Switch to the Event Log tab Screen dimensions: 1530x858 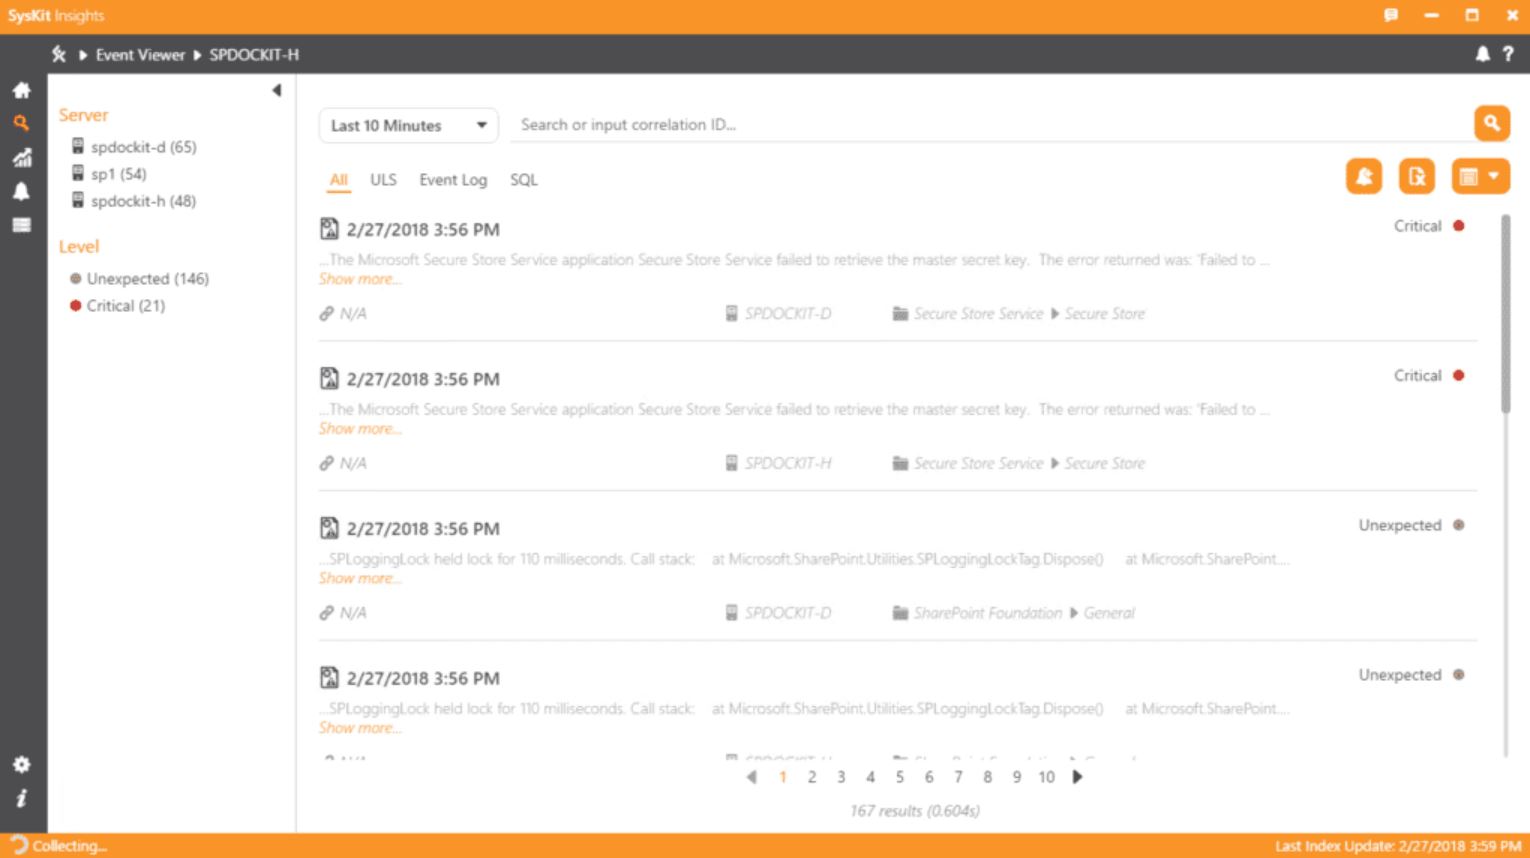pyautogui.click(x=453, y=180)
